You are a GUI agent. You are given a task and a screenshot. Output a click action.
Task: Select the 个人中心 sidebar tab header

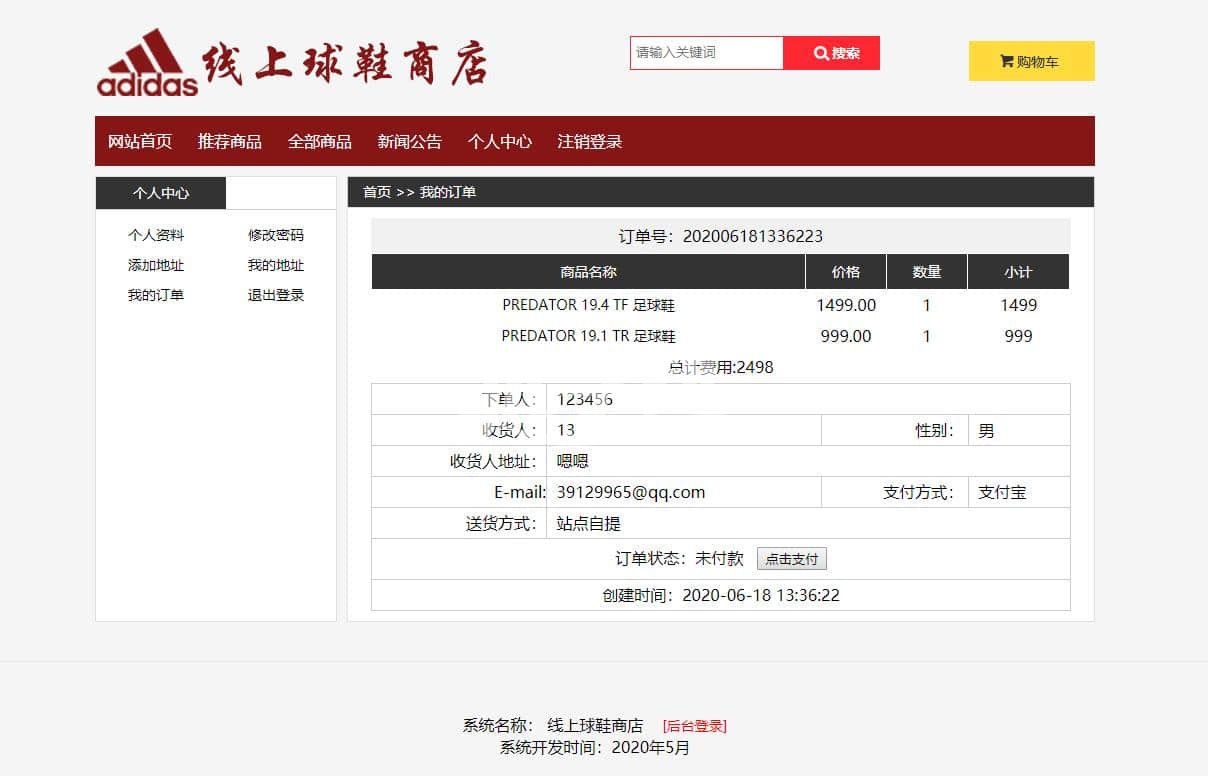point(161,193)
